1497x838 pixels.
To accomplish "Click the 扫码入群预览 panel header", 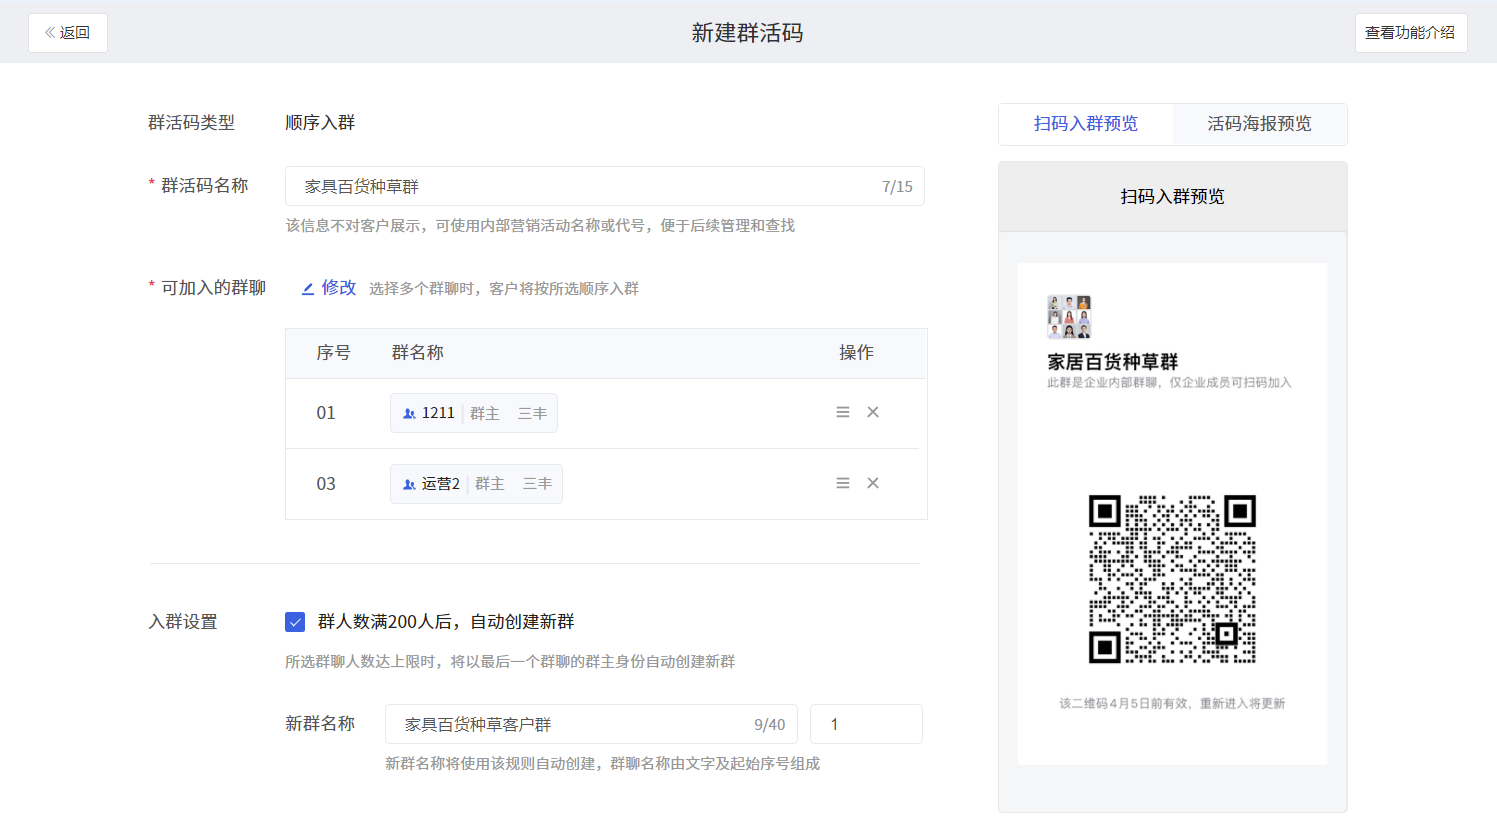I will (x=1172, y=197).
